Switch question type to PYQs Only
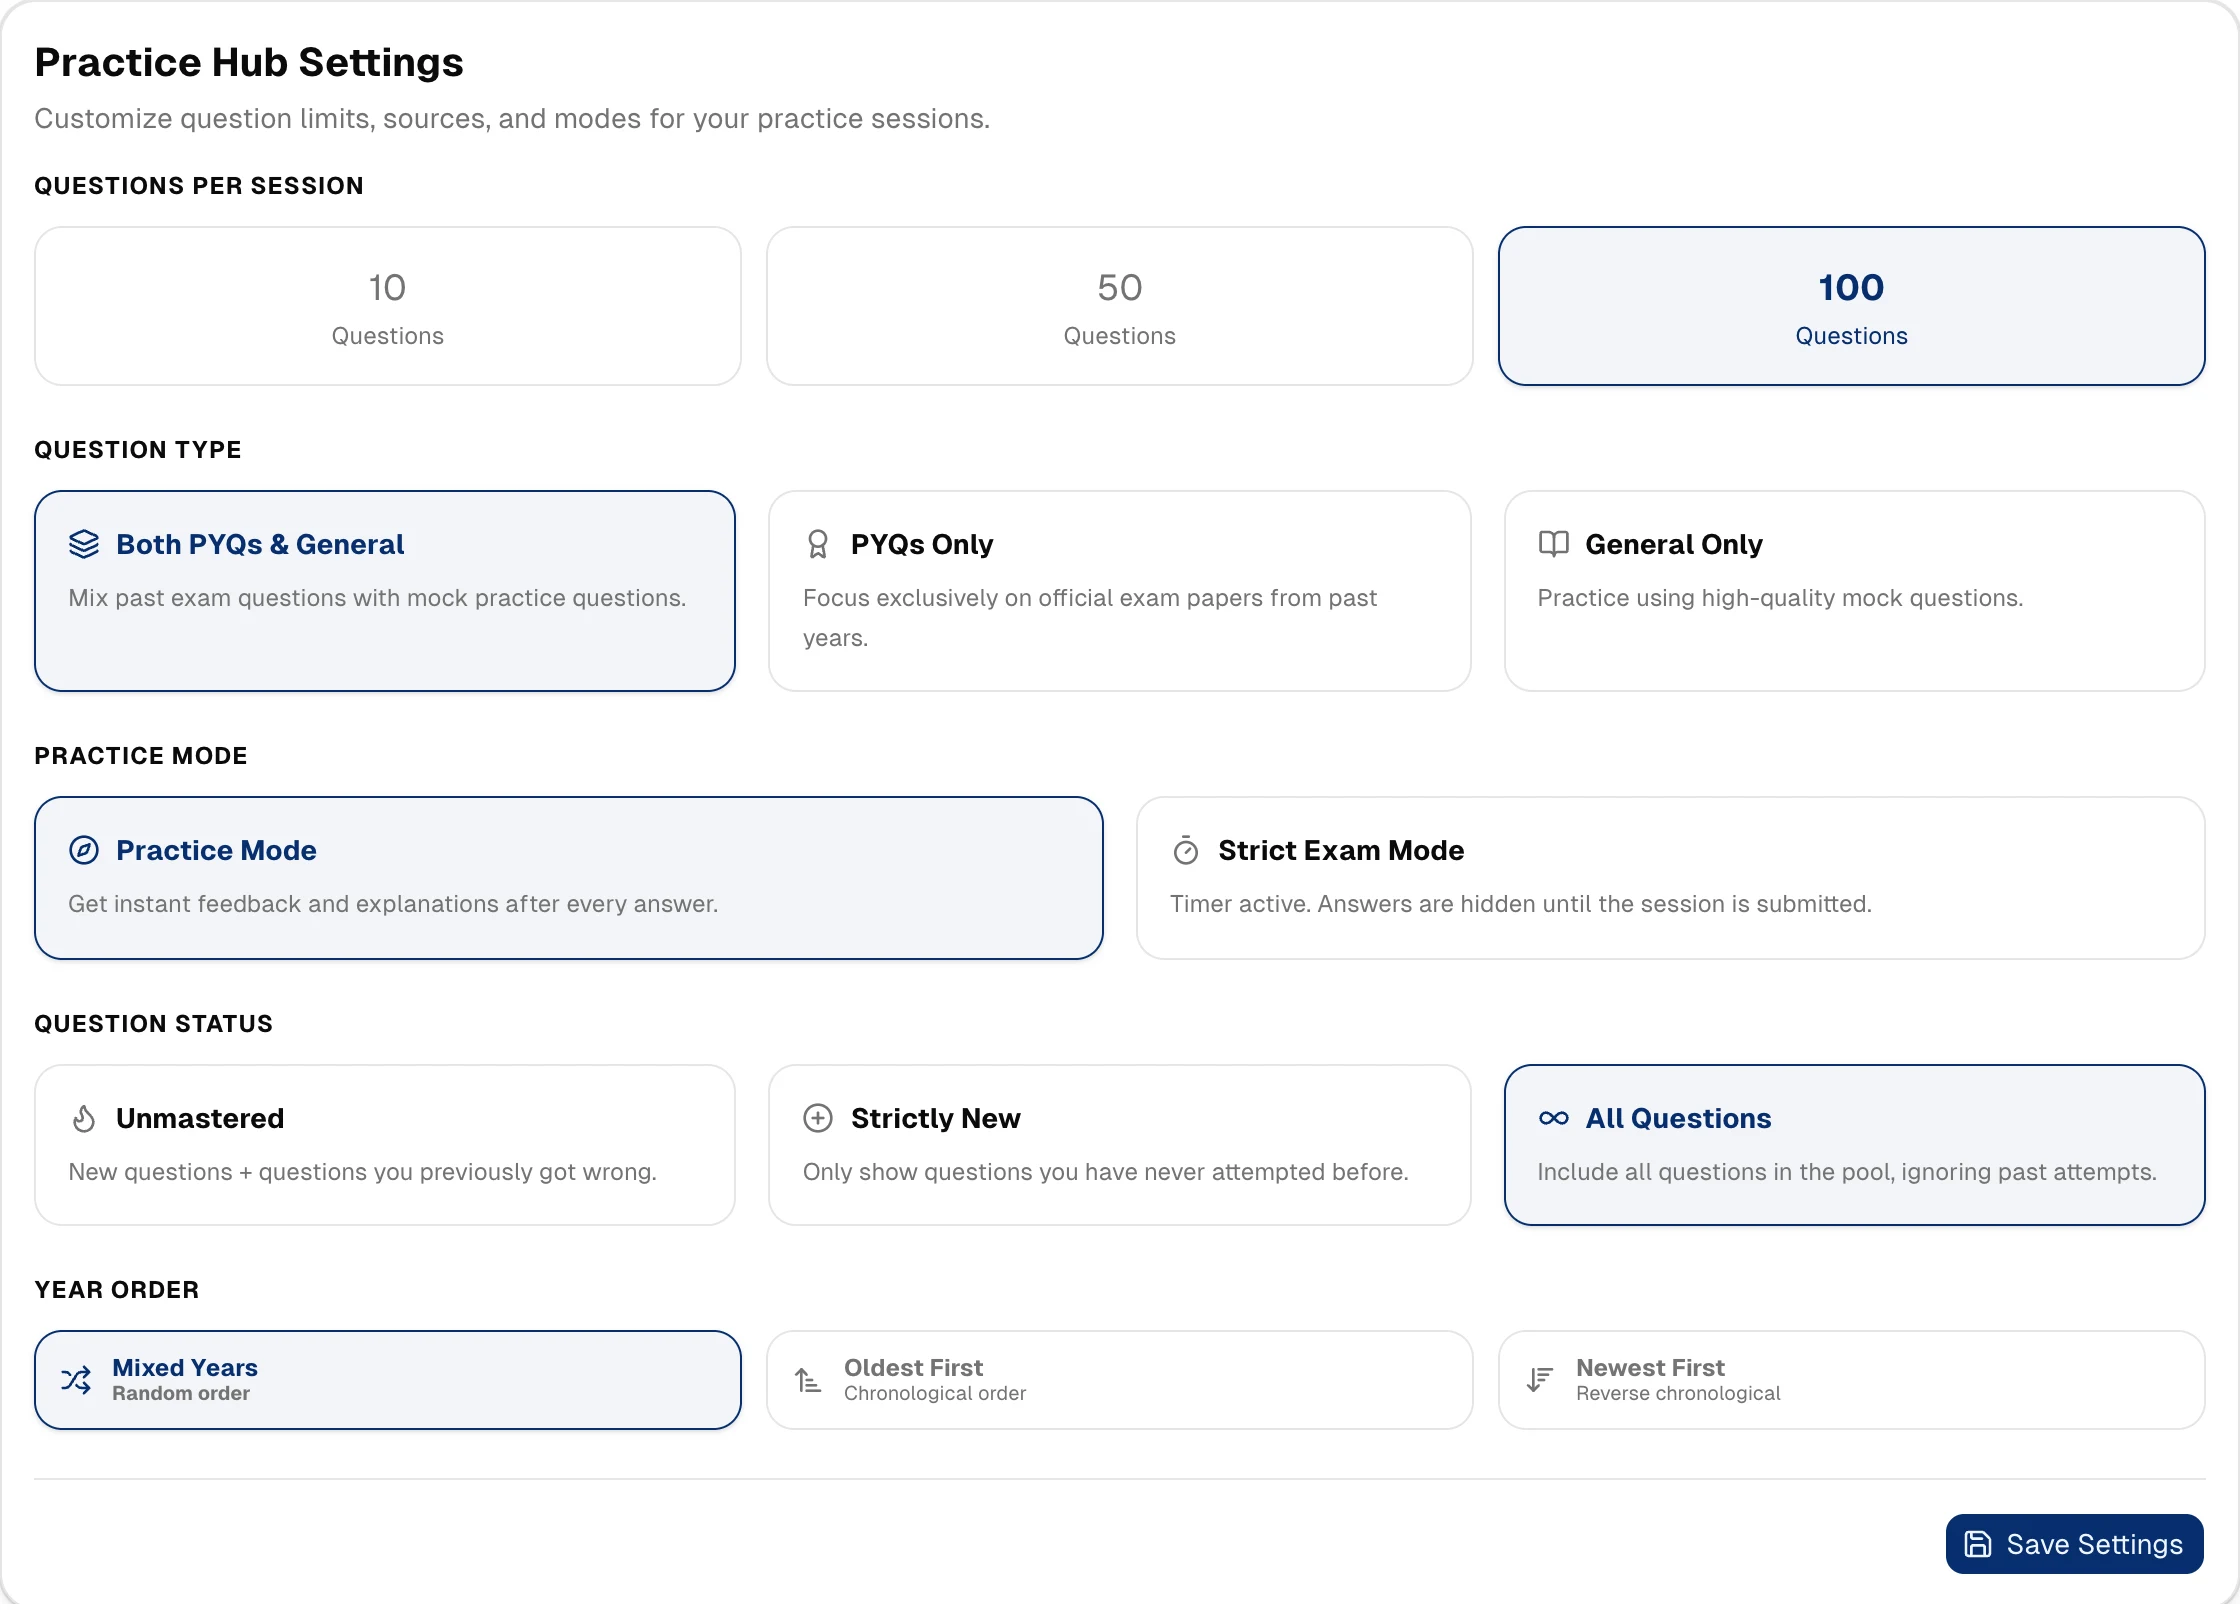 coord(1119,591)
